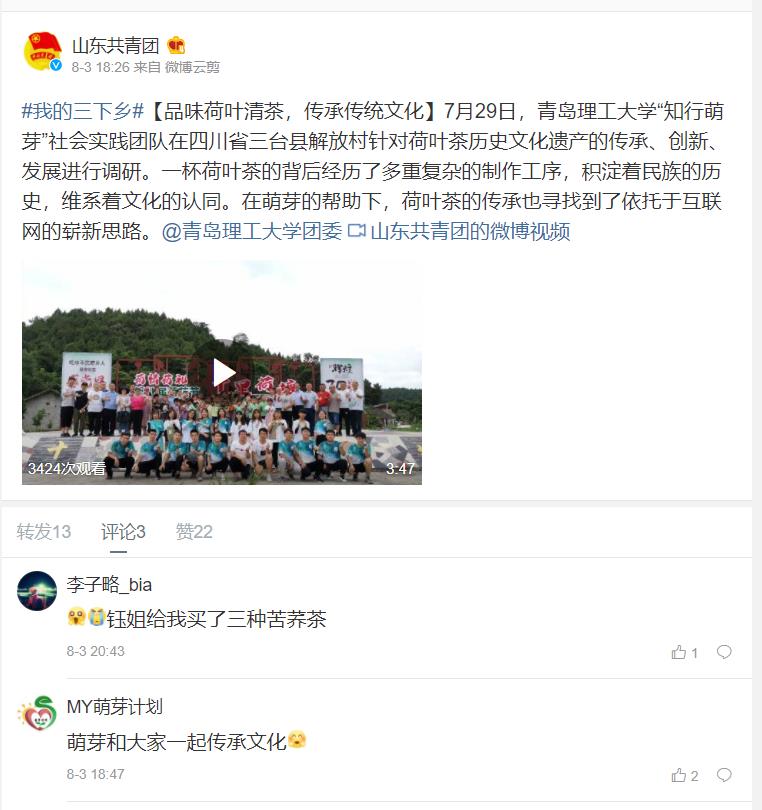
Task: Reply to MY萌芽计划's comment via bubble icon
Action: 724,775
